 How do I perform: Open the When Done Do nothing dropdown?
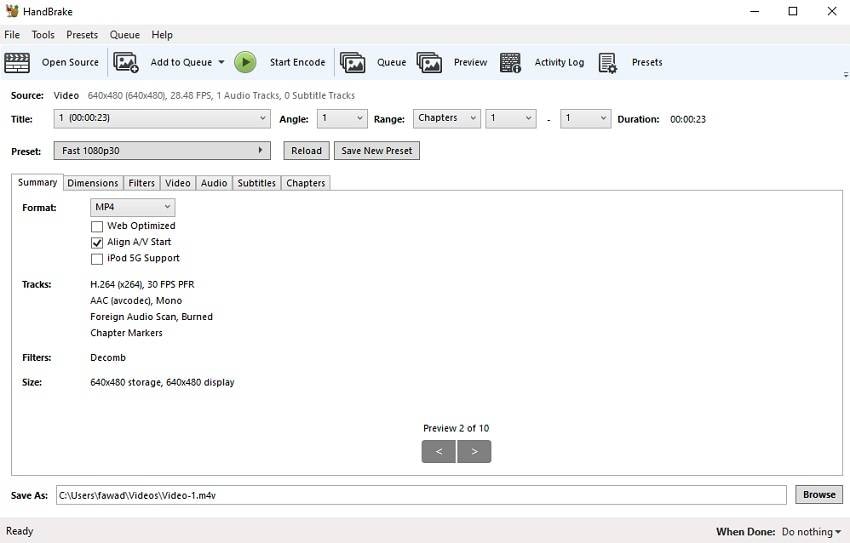pos(811,532)
